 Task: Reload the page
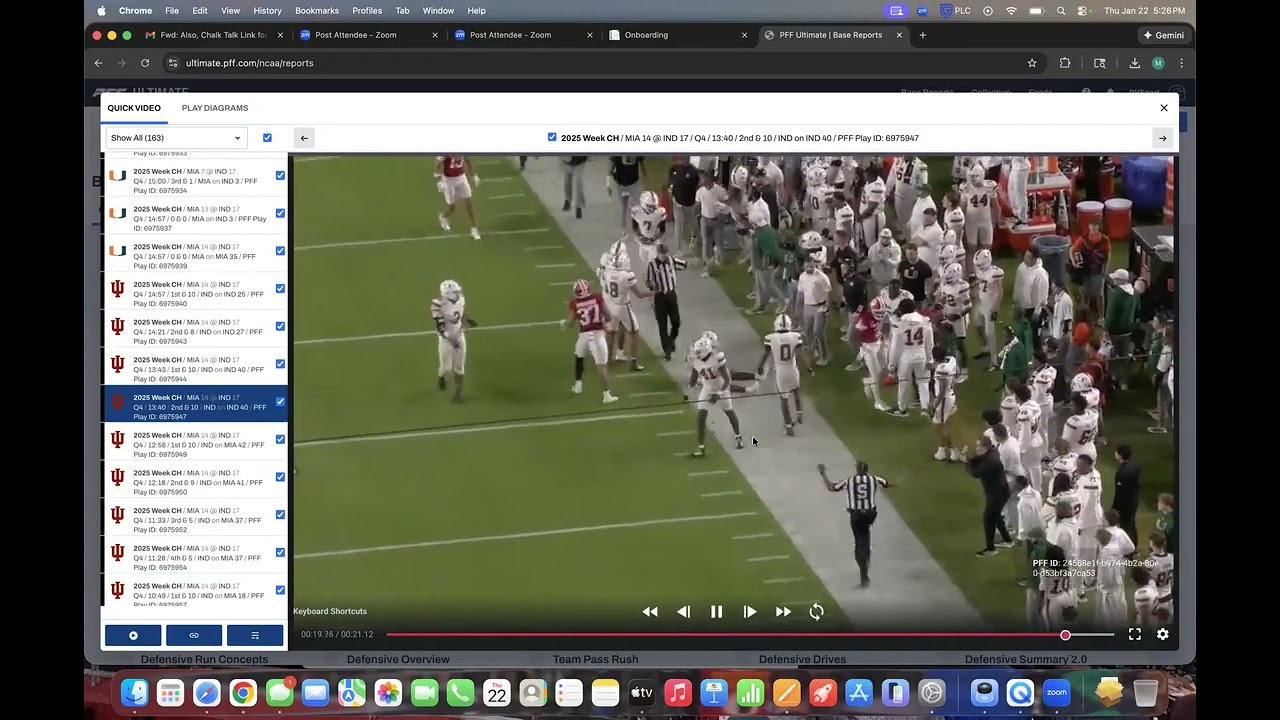click(145, 63)
